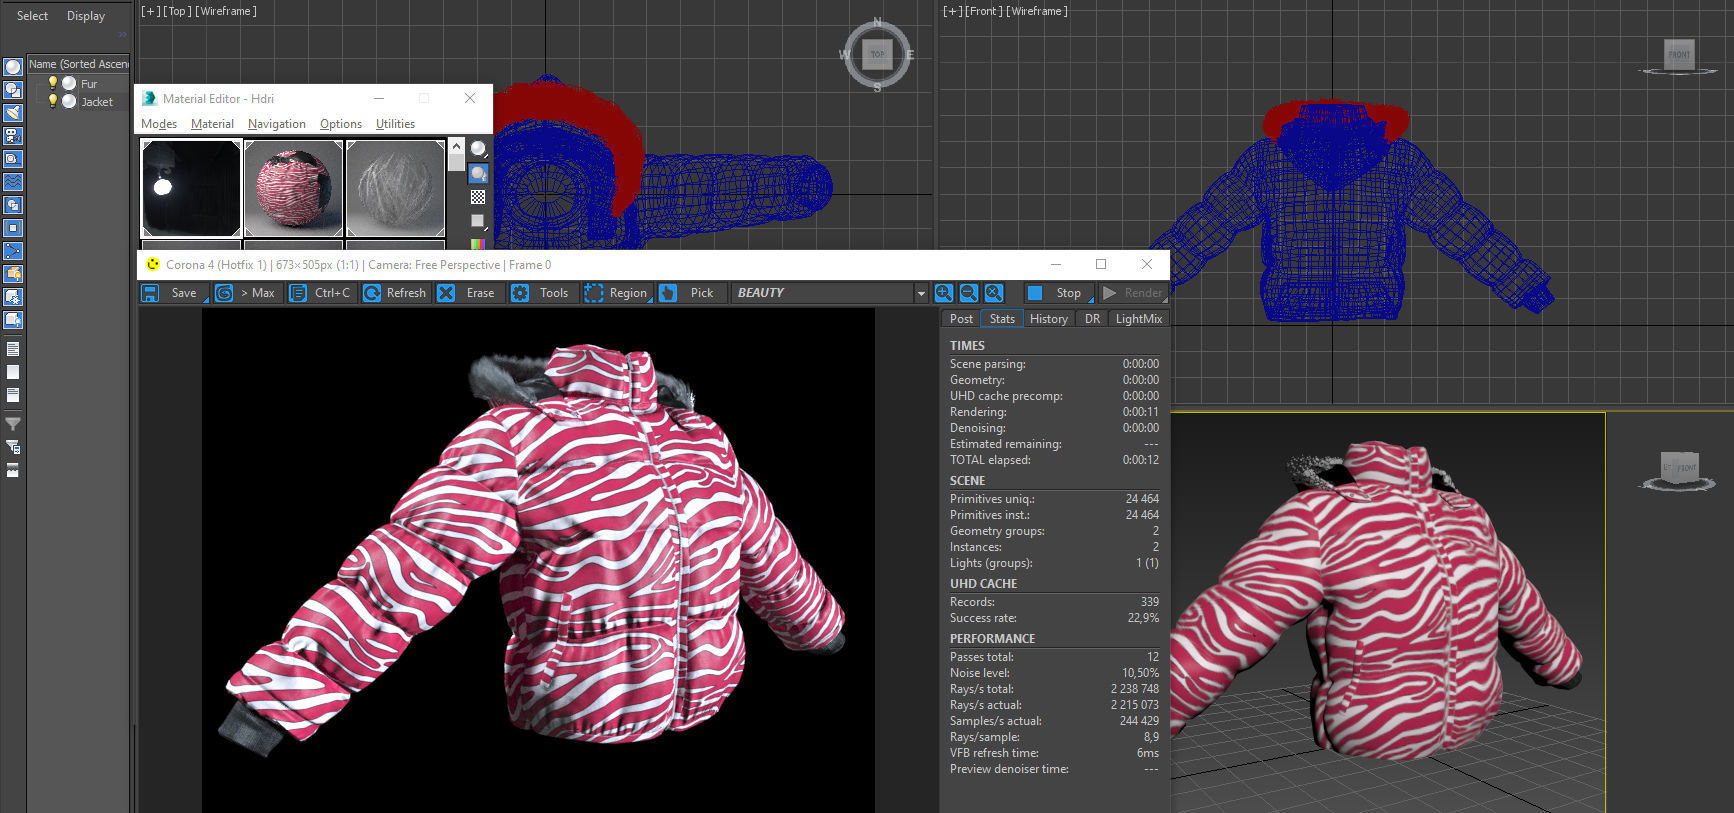Toggle the visibility lightbulb of the Jacket object
Viewport: 1734px width, 813px height.
pos(53,102)
